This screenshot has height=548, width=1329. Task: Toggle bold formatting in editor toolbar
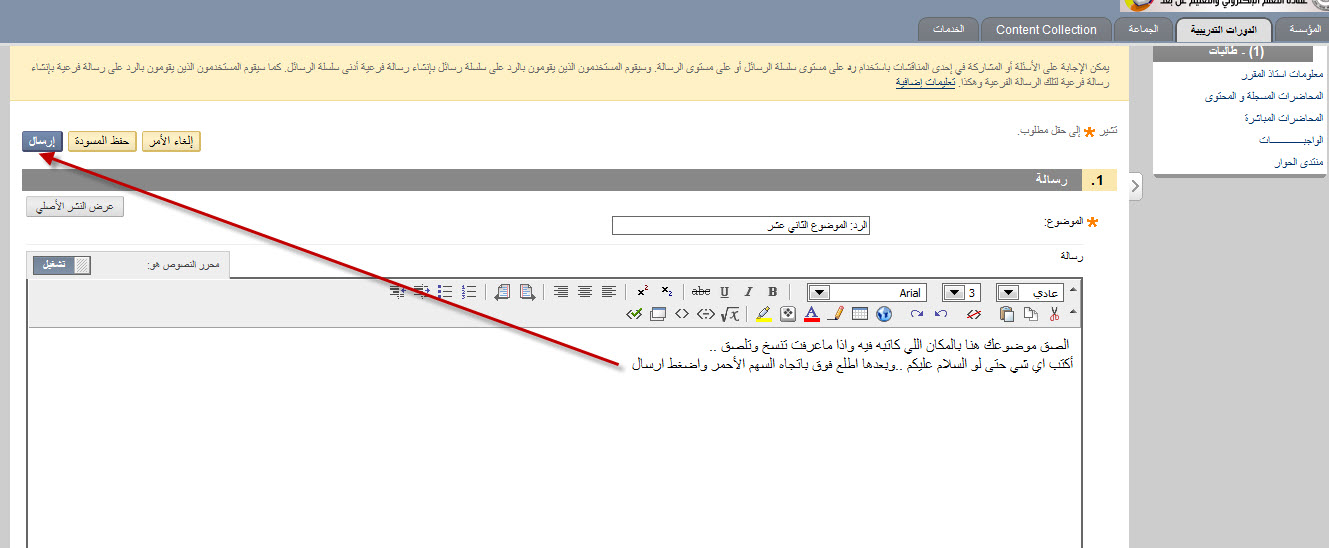[772, 292]
